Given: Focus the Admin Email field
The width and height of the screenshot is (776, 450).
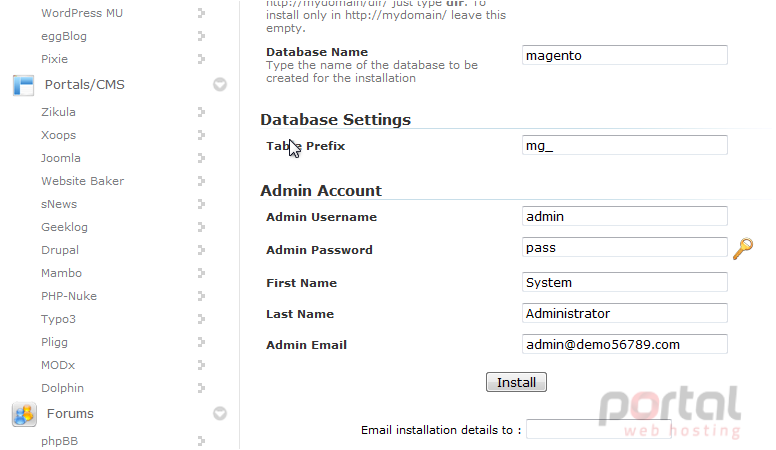Looking at the screenshot, I should click(625, 344).
